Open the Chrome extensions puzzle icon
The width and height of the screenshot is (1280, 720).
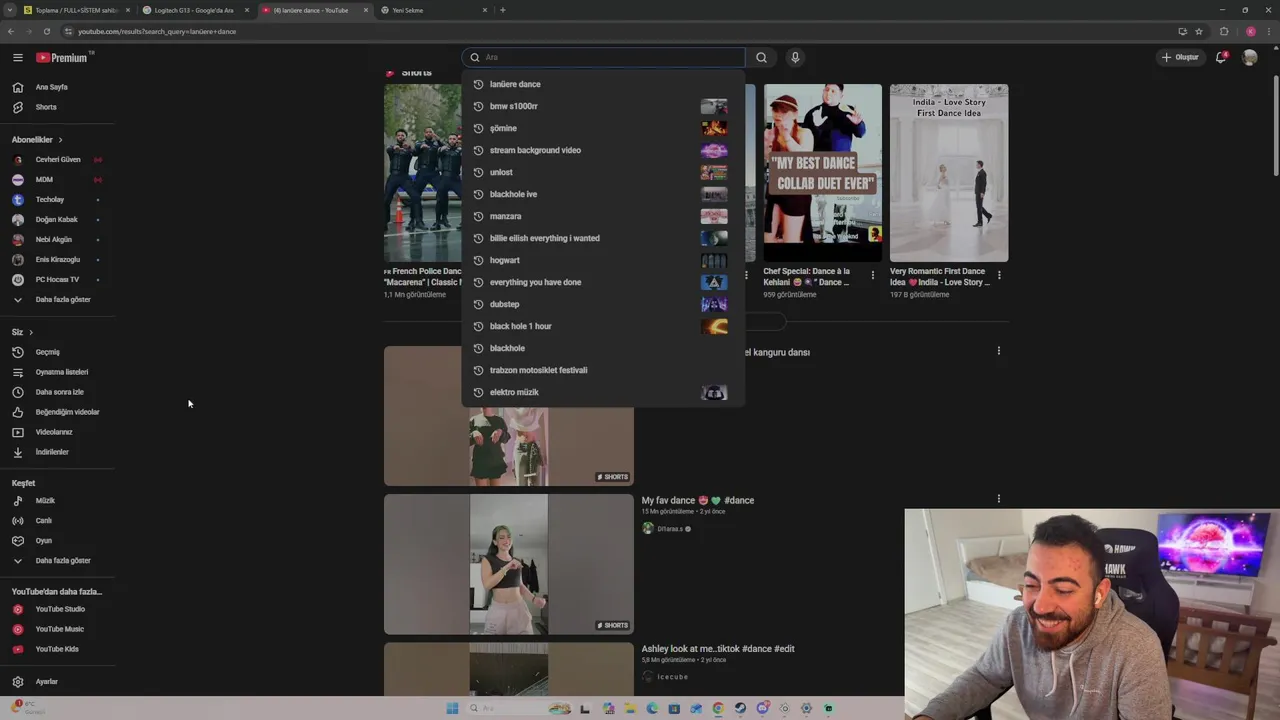coord(1224,31)
